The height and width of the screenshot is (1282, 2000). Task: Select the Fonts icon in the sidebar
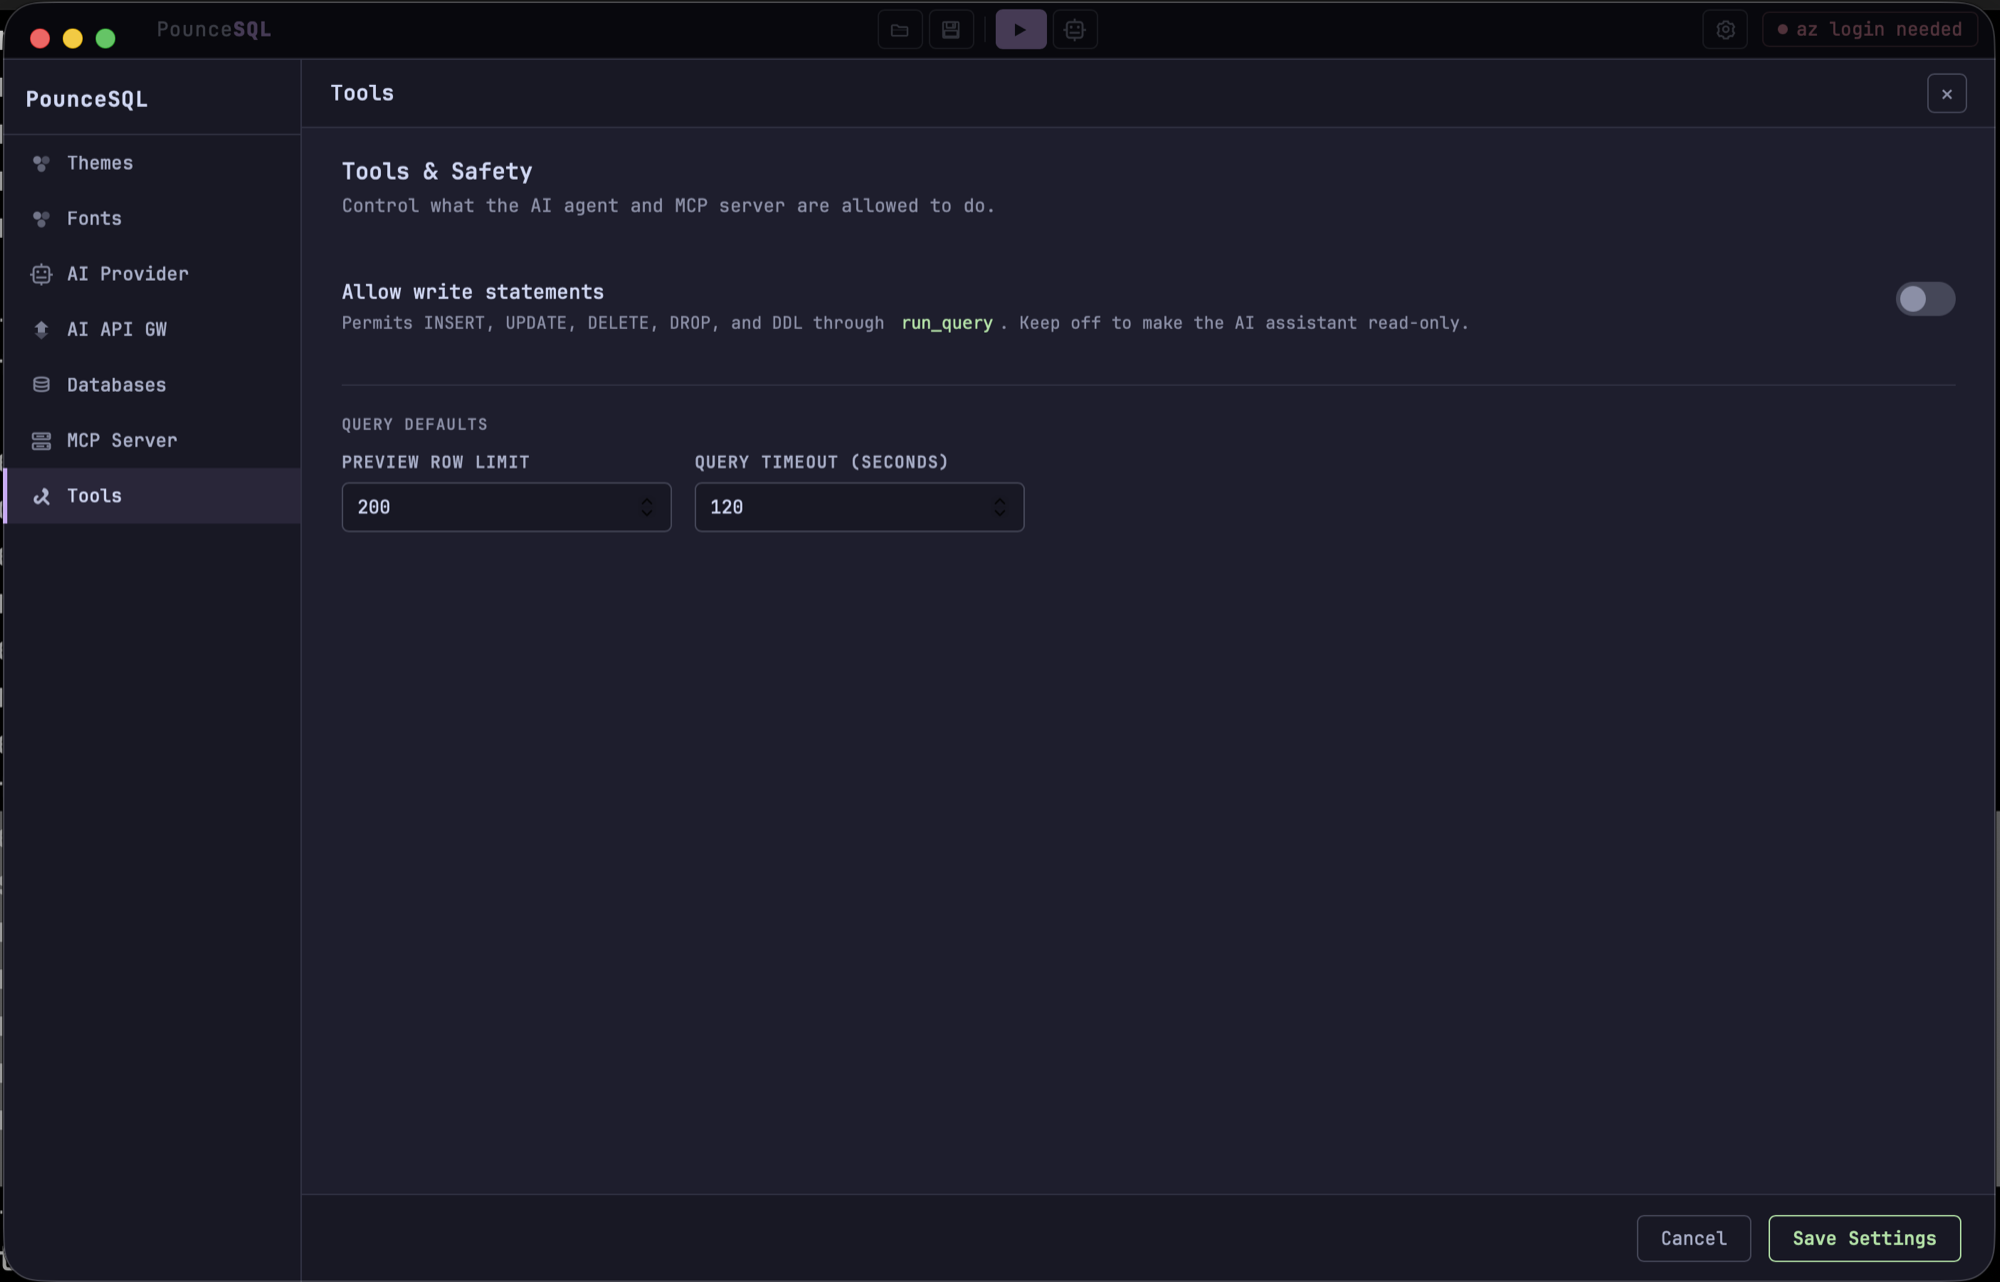41,219
